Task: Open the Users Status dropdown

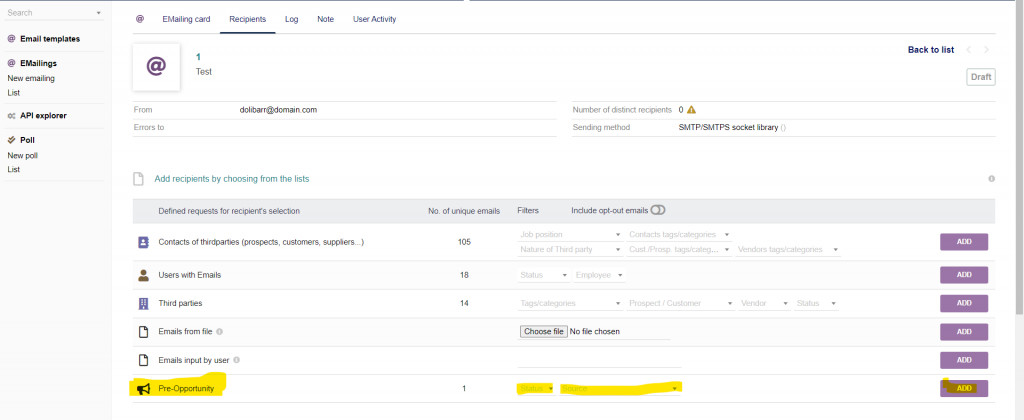Action: click(543, 275)
